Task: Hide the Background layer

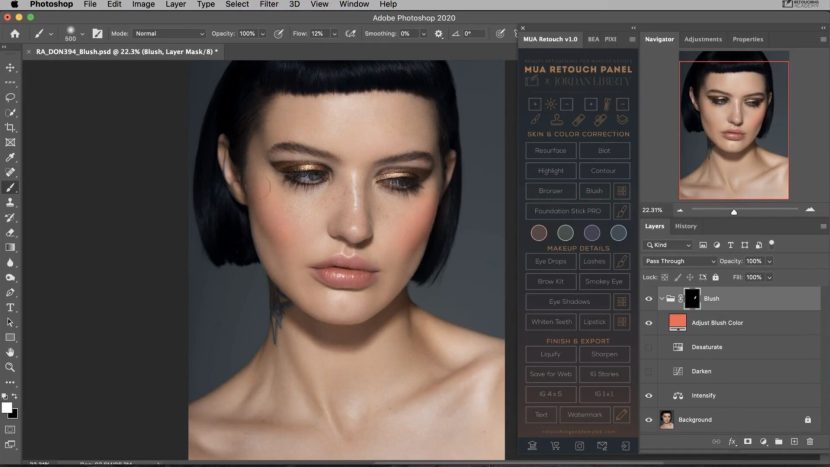Action: click(x=648, y=420)
